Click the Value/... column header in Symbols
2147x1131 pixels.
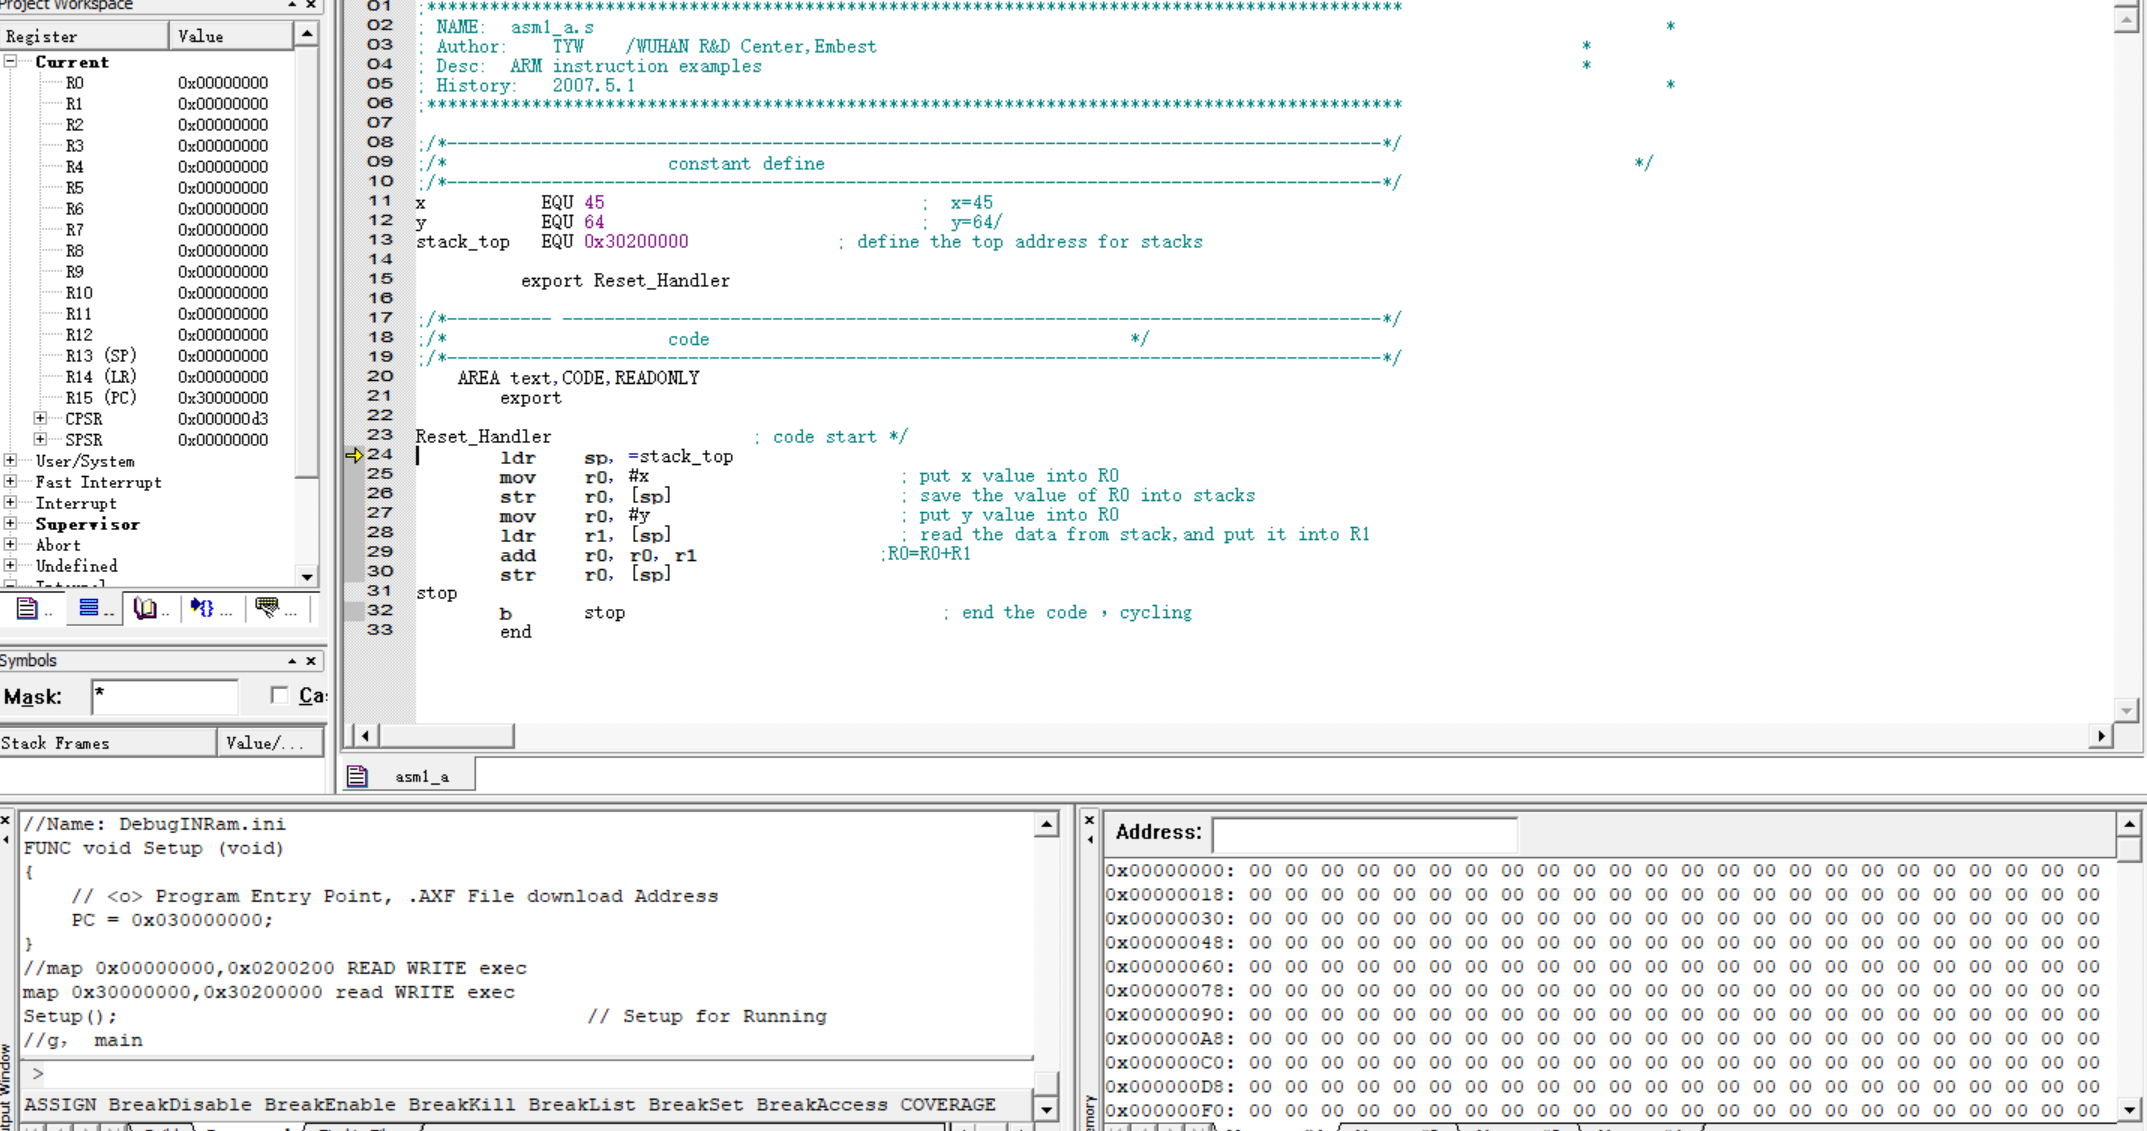[270, 743]
